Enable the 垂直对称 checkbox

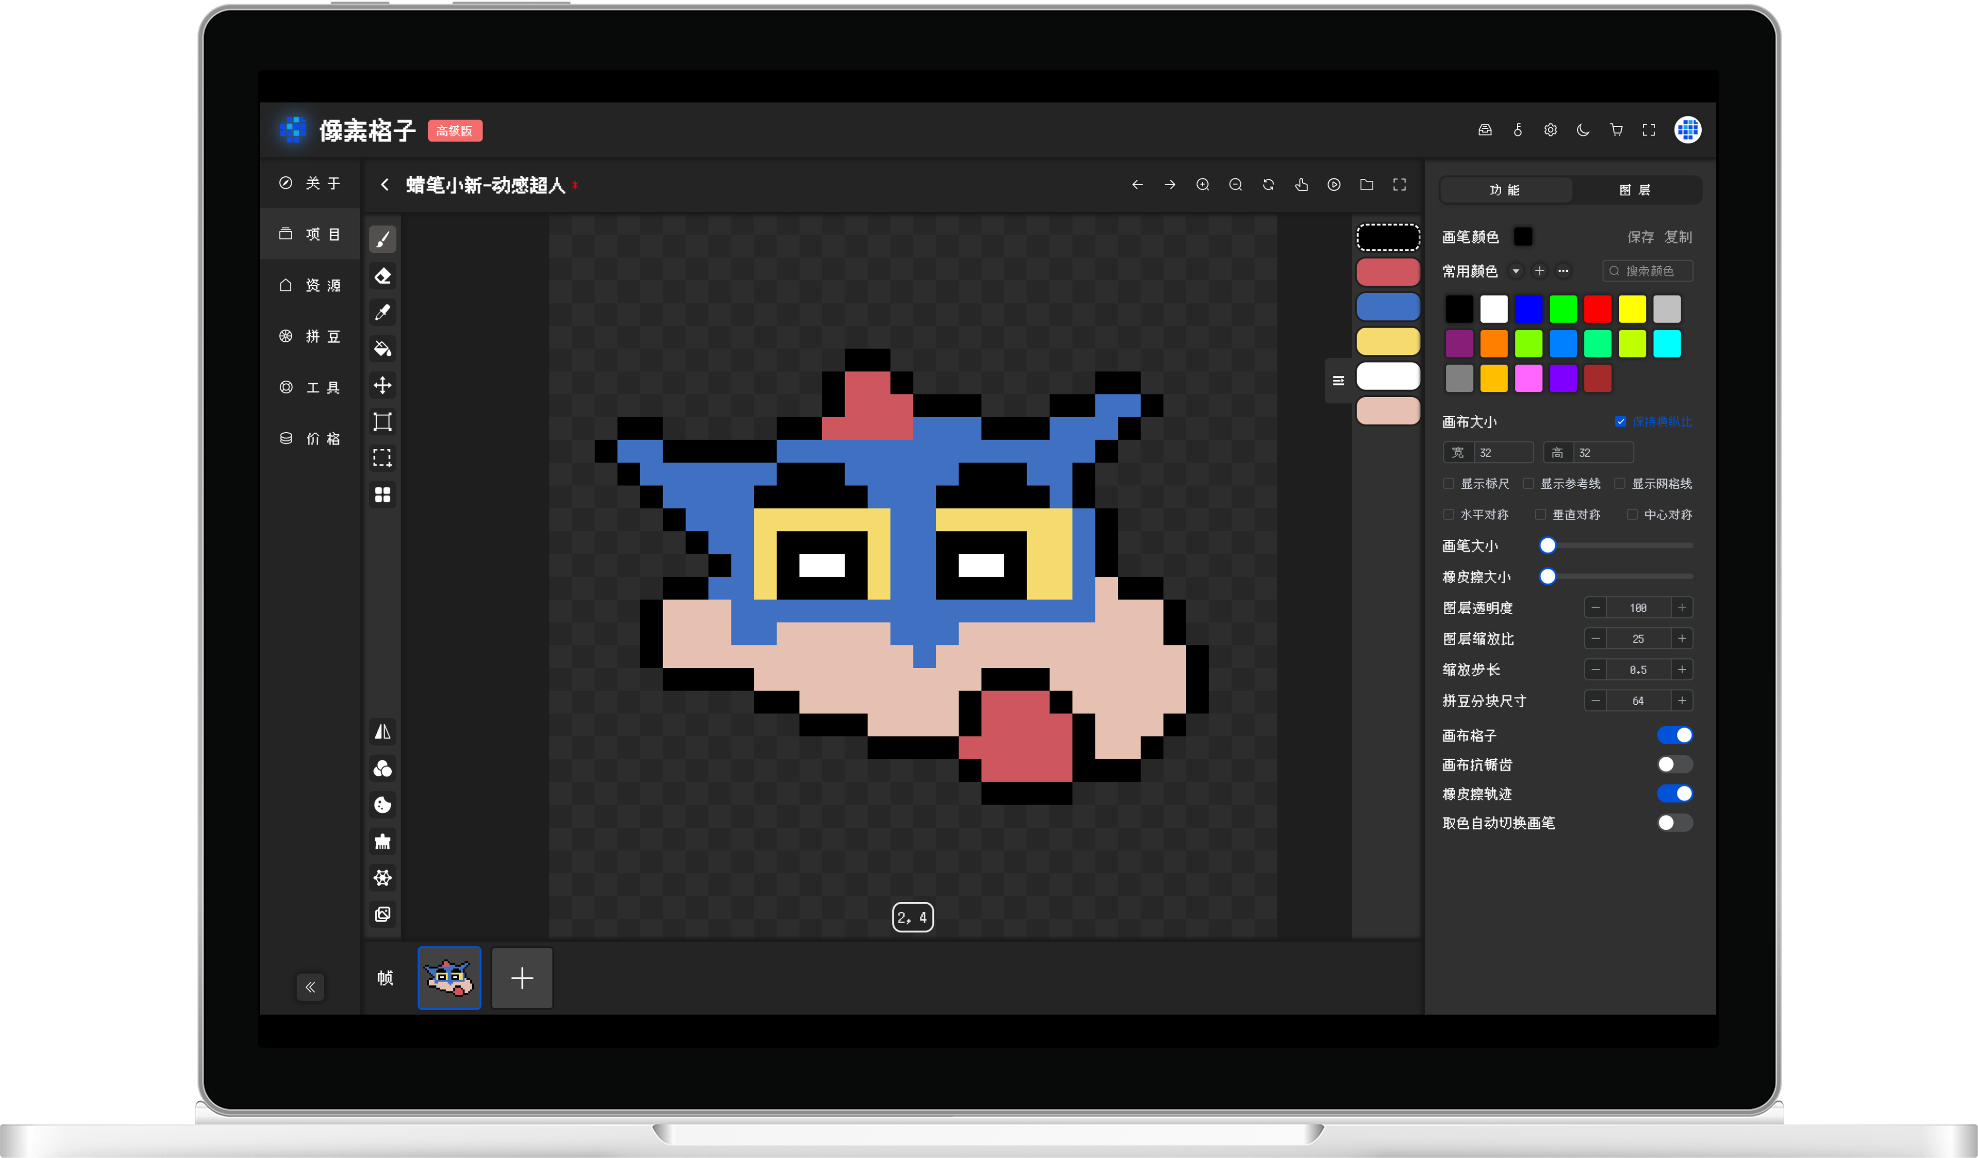1540,515
